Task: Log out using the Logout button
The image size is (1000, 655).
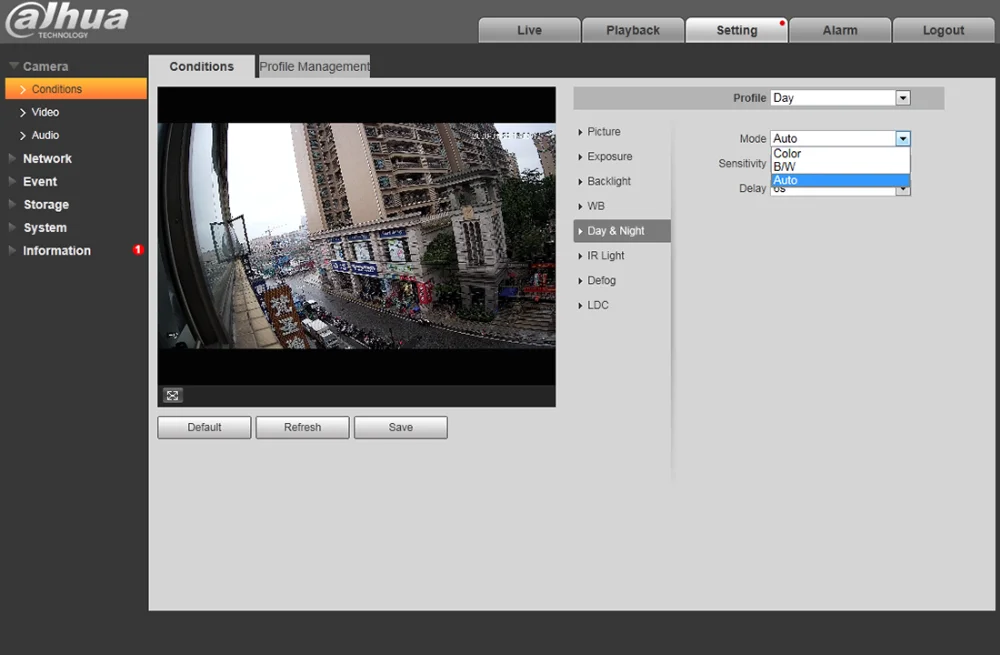Action: point(943,30)
